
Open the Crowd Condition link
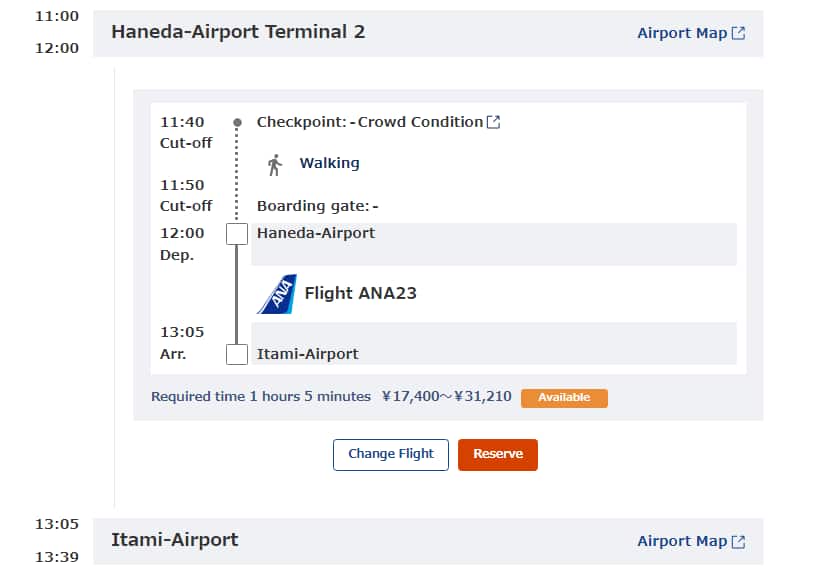click(420, 122)
